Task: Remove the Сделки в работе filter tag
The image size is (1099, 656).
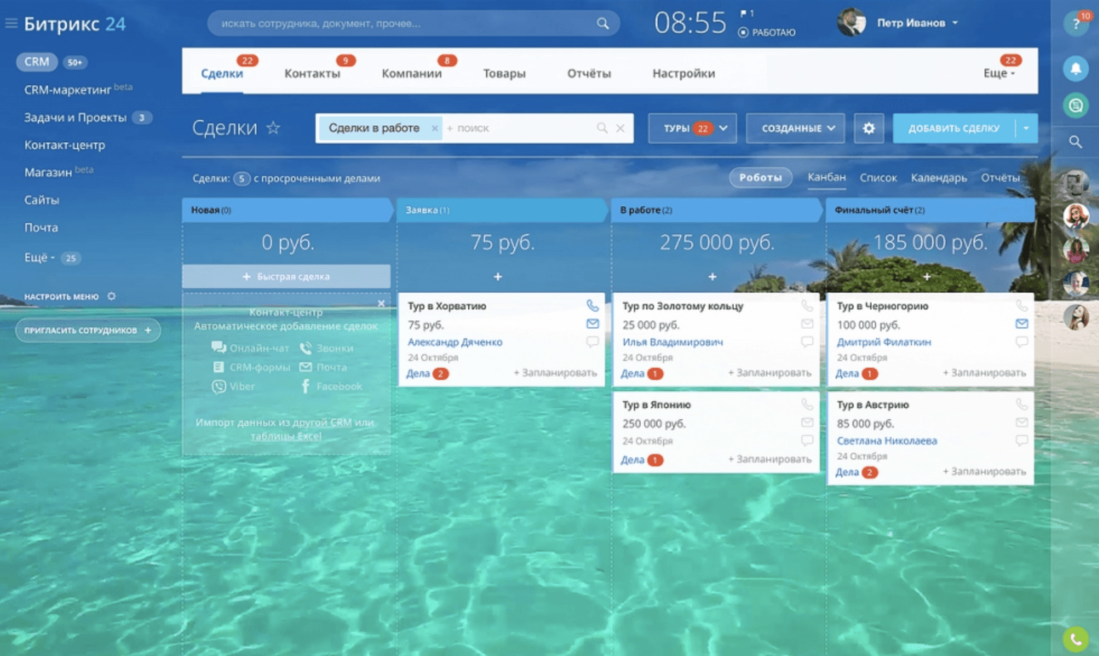Action: (x=434, y=128)
